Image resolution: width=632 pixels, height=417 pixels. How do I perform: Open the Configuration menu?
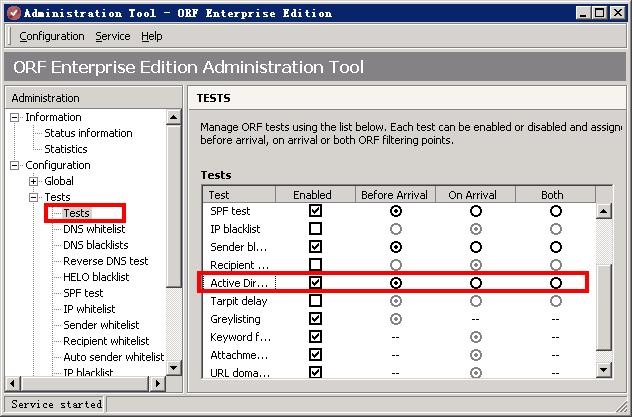point(52,36)
